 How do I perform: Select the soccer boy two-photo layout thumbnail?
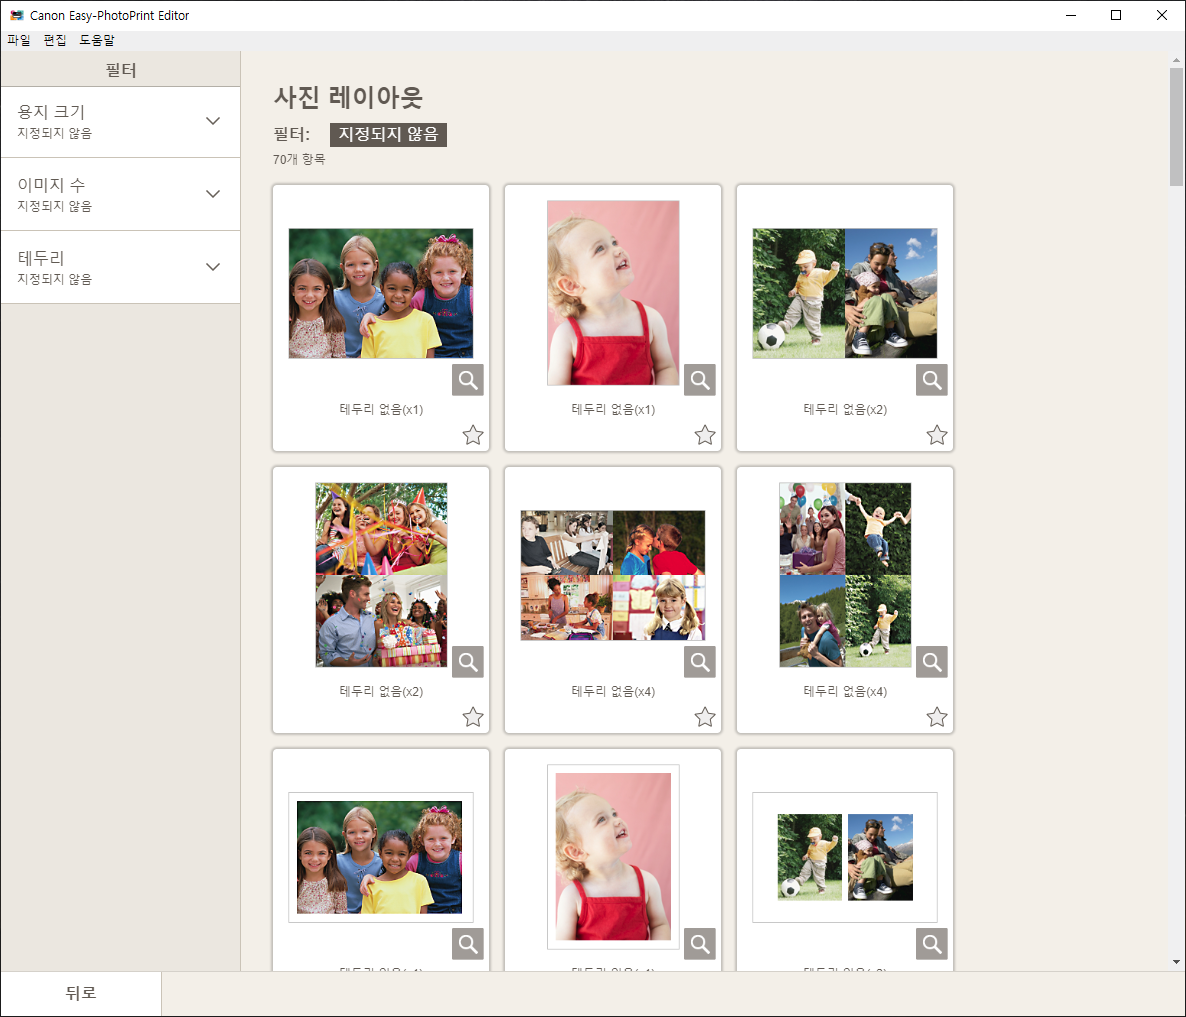pyautogui.click(x=845, y=293)
